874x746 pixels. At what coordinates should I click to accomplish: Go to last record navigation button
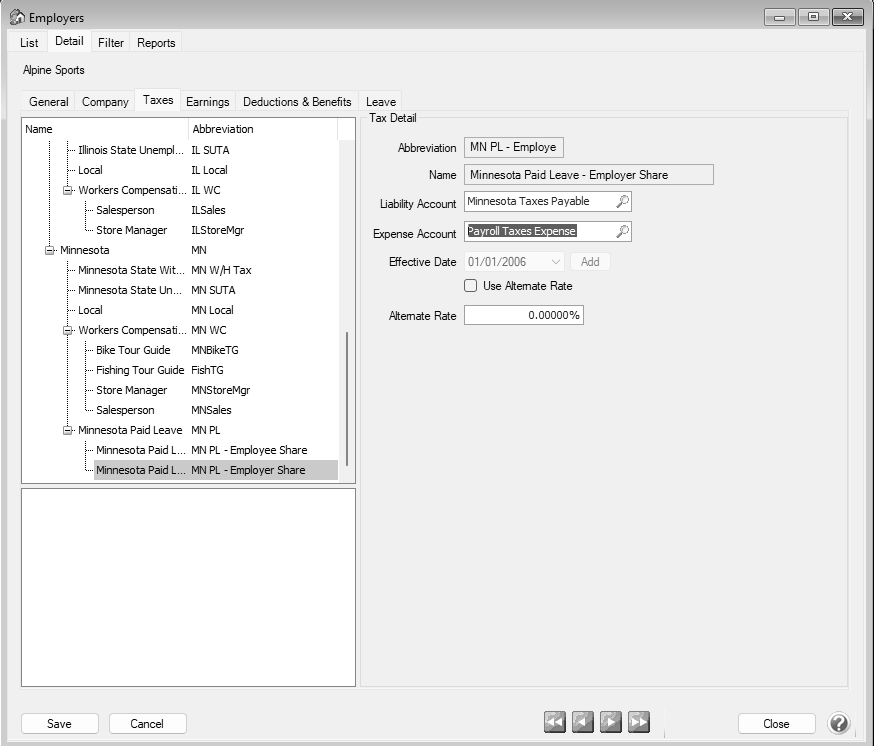[639, 722]
